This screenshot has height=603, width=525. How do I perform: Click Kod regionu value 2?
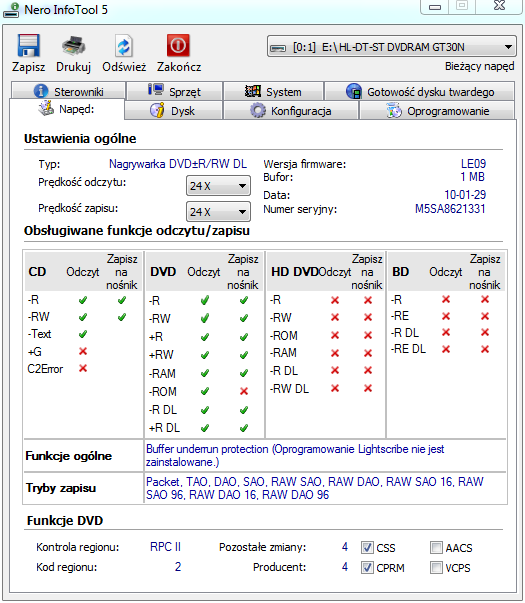(178, 566)
